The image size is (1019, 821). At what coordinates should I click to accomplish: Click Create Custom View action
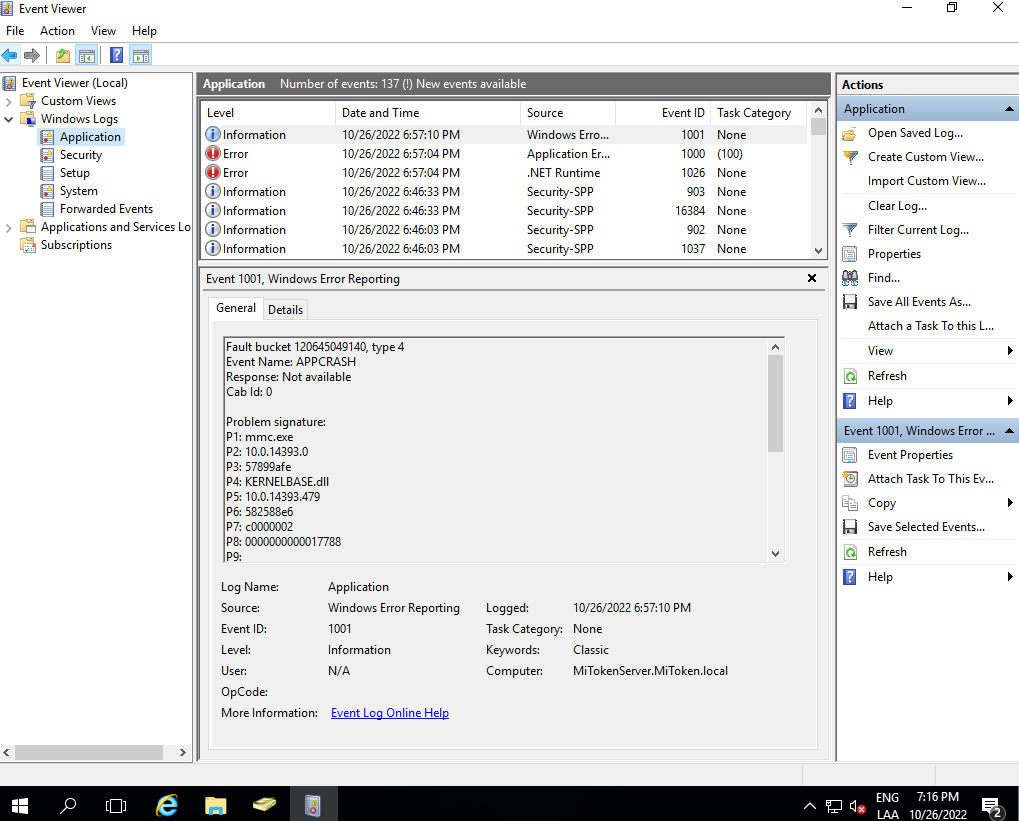point(925,157)
